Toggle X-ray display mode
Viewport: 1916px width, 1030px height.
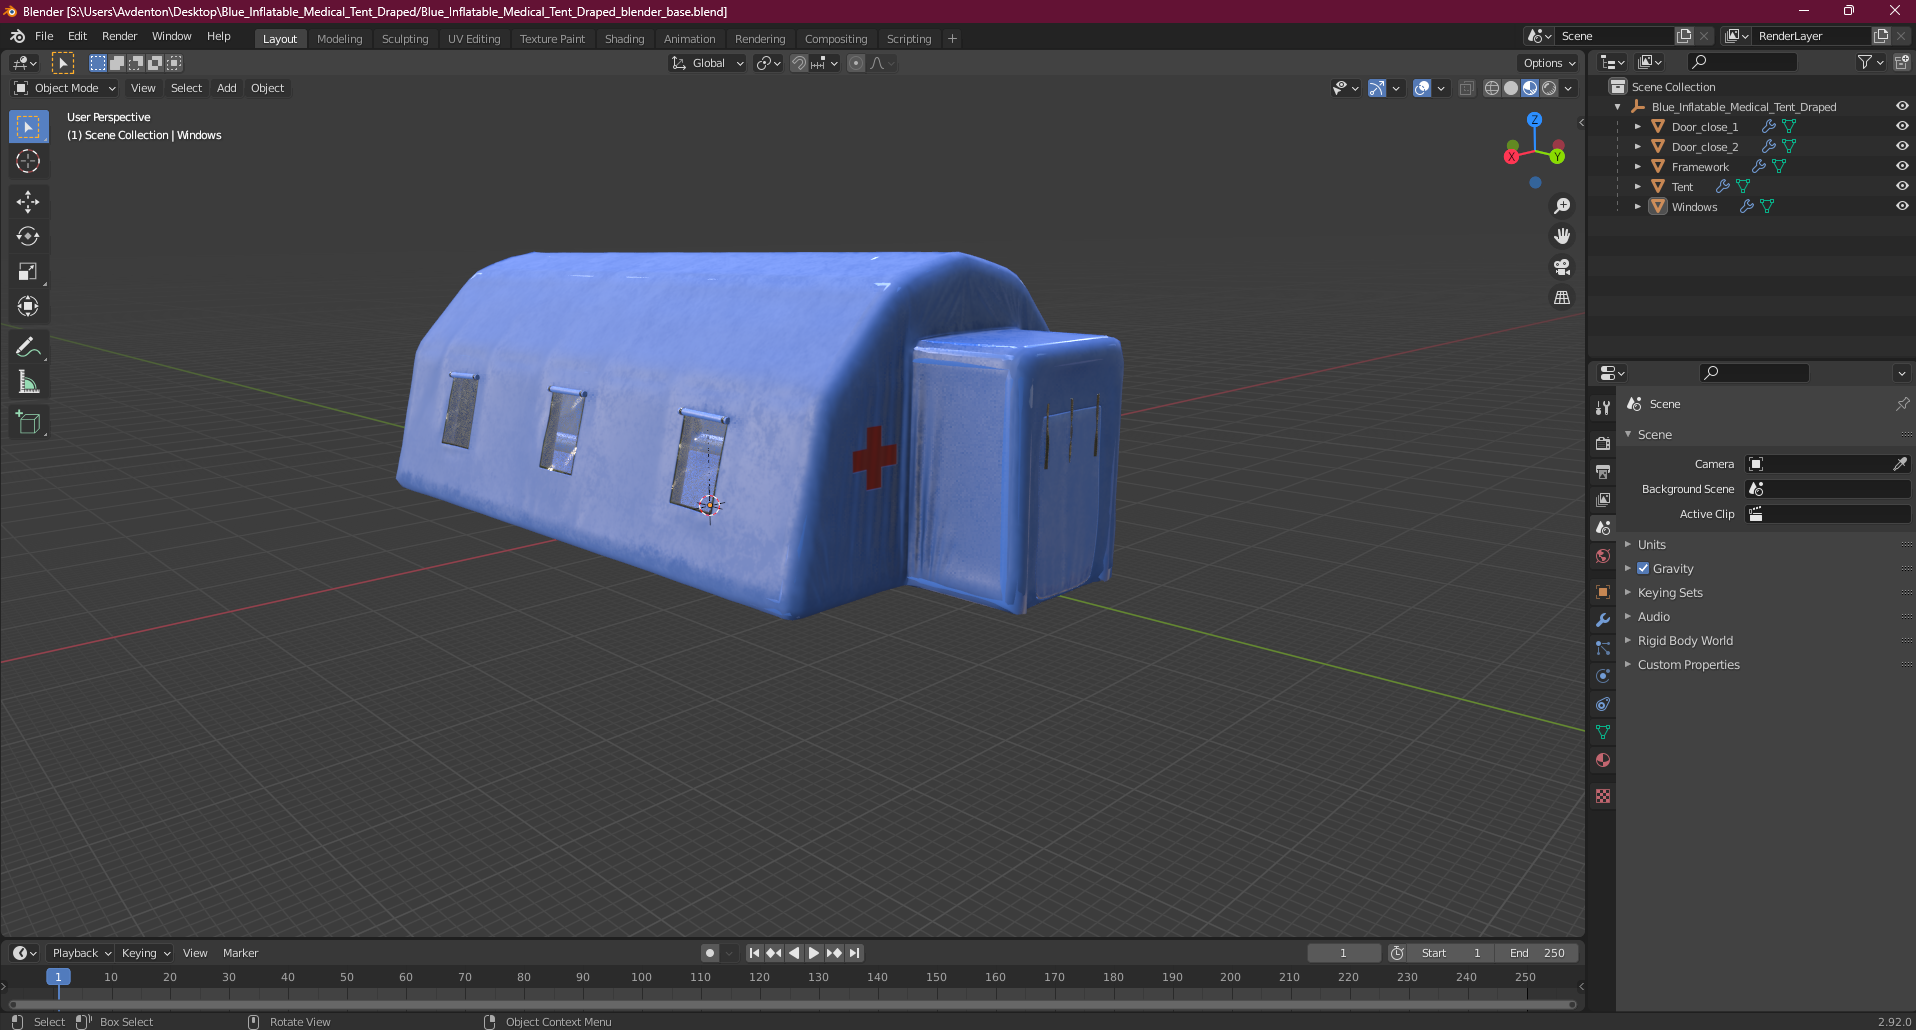click(x=1467, y=88)
